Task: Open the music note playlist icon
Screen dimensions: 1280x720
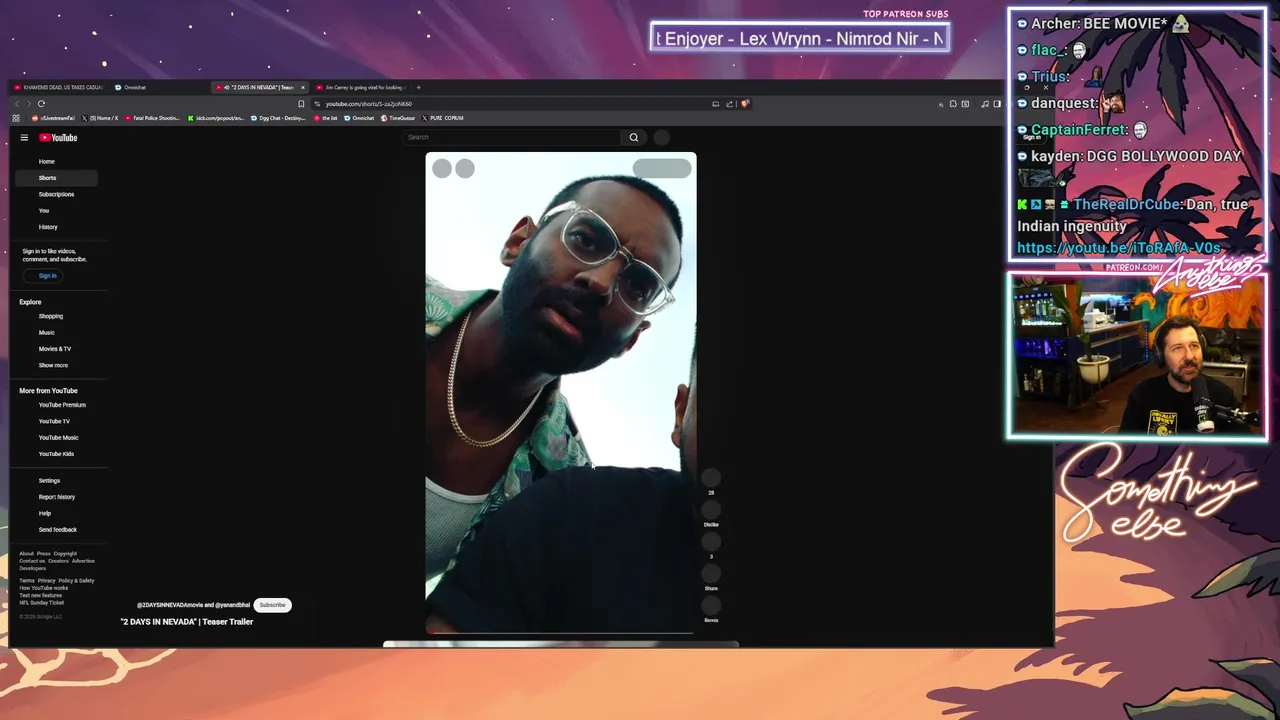Action: pos(985,104)
